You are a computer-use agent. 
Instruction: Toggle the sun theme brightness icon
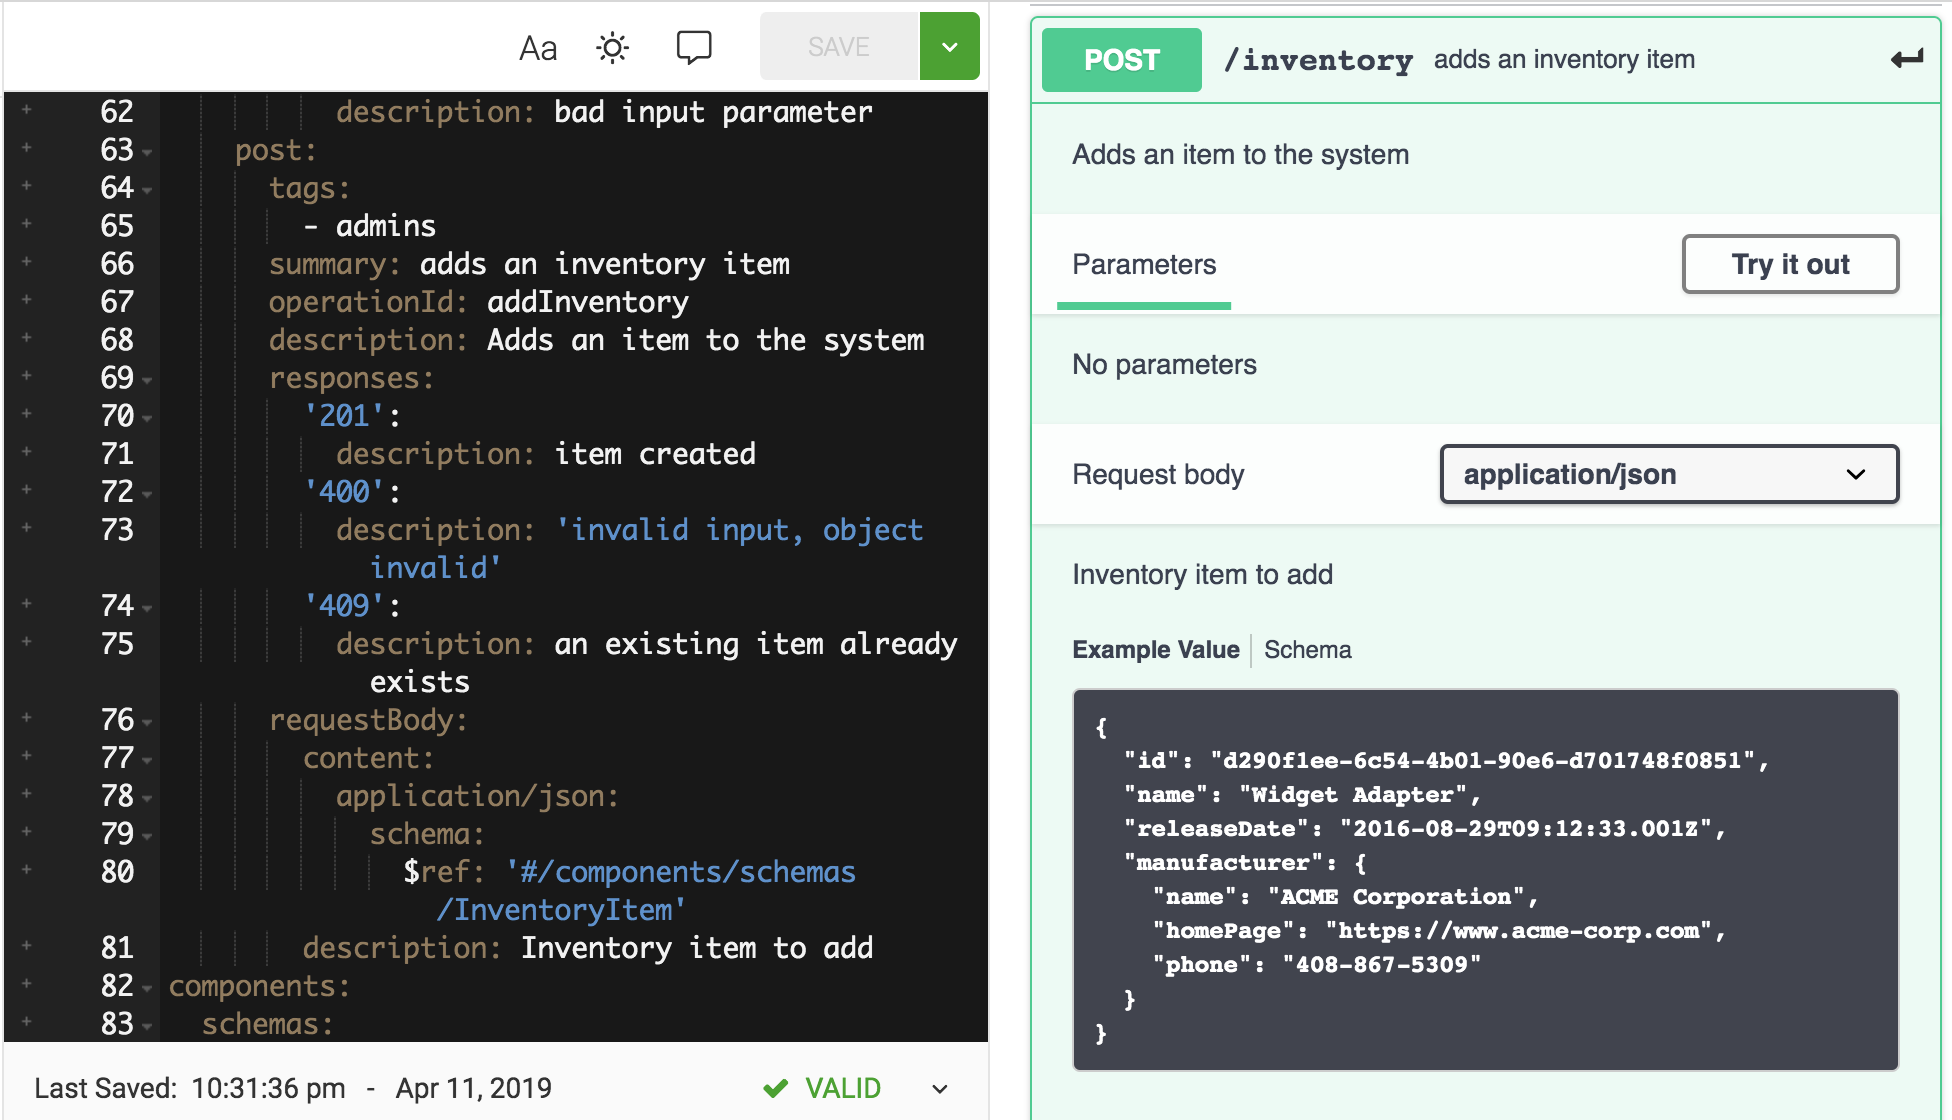pos(612,47)
